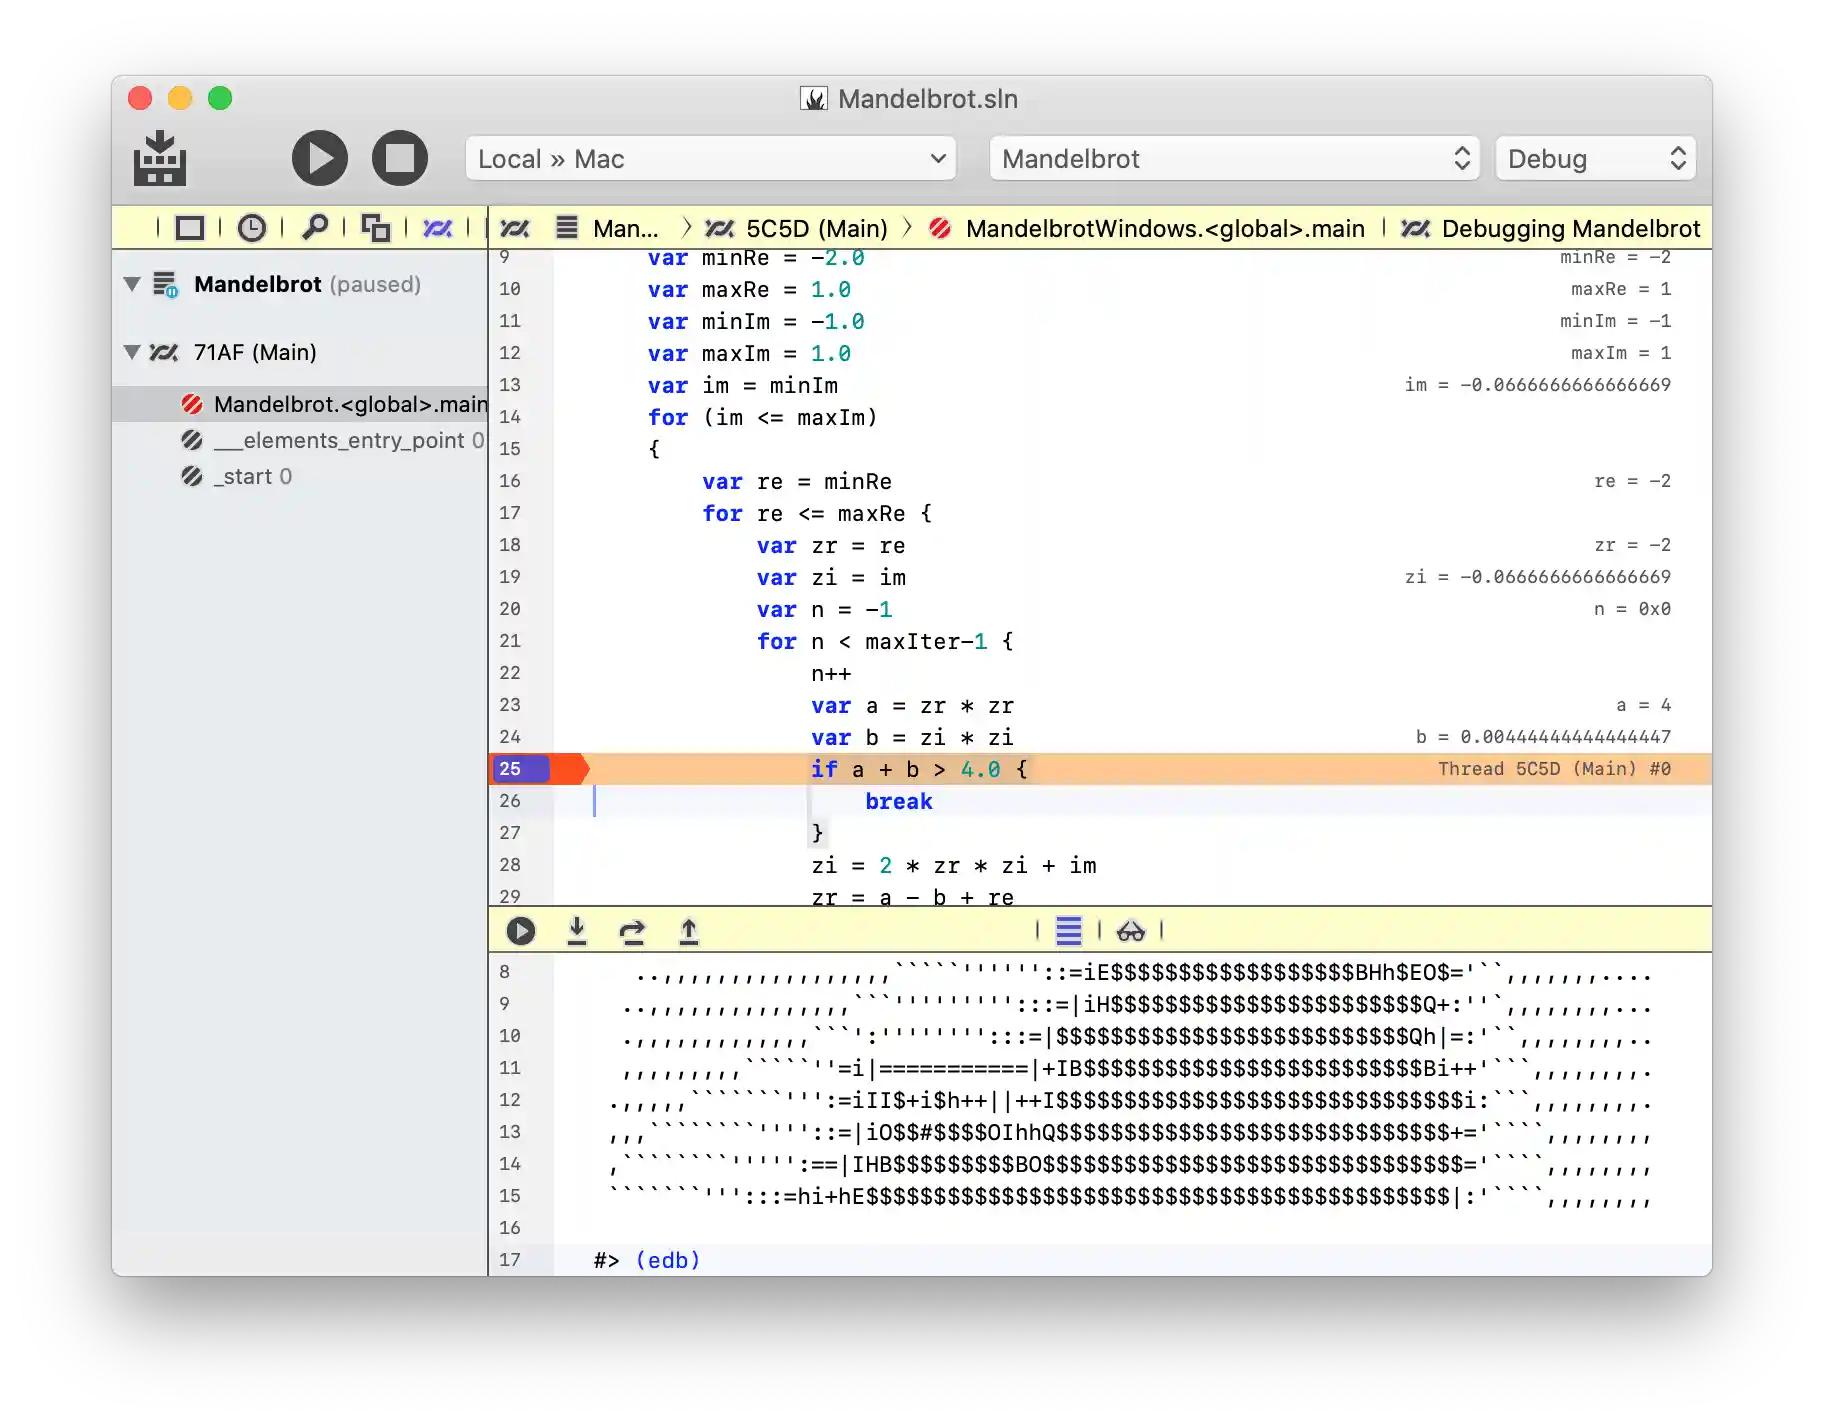Viewport: 1824px width, 1424px height.
Task: Click the magnifier search icon in sidebar toolbar
Action: click(x=314, y=228)
